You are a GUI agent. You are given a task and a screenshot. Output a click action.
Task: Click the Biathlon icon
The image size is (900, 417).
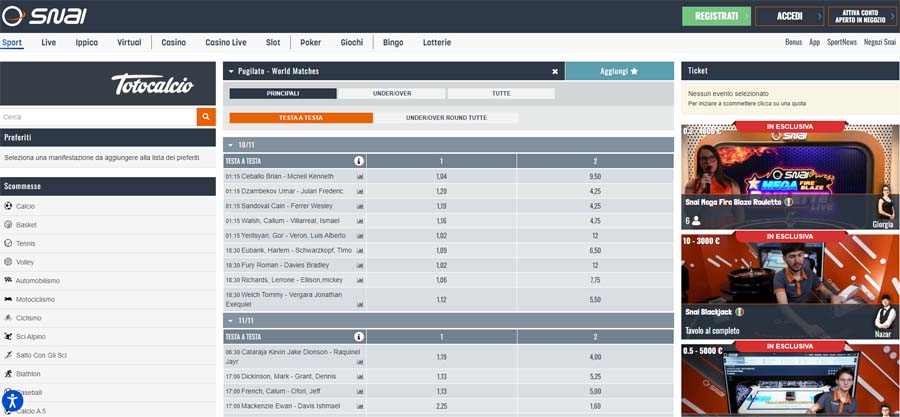(8, 374)
